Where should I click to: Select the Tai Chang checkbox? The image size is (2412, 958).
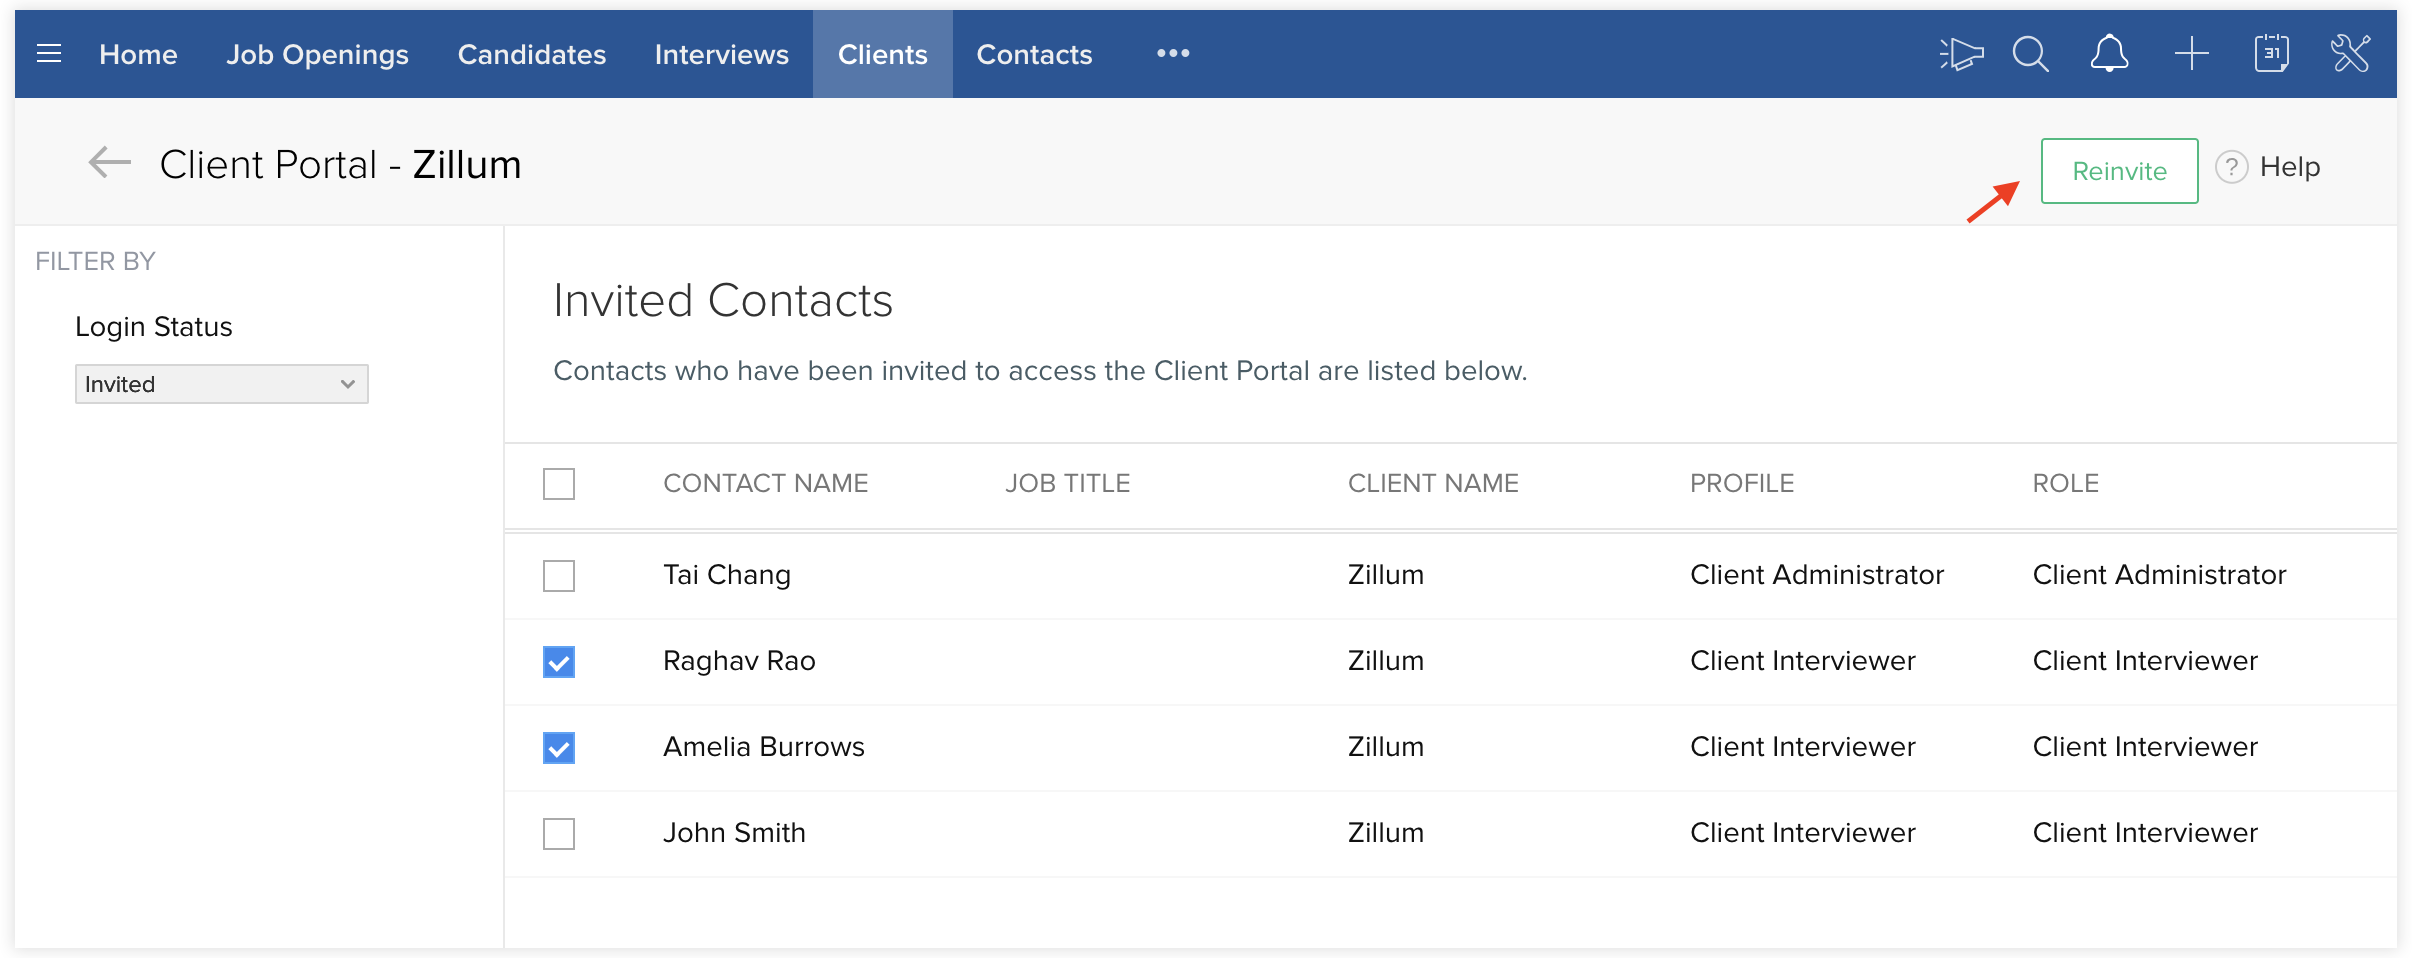tap(559, 576)
